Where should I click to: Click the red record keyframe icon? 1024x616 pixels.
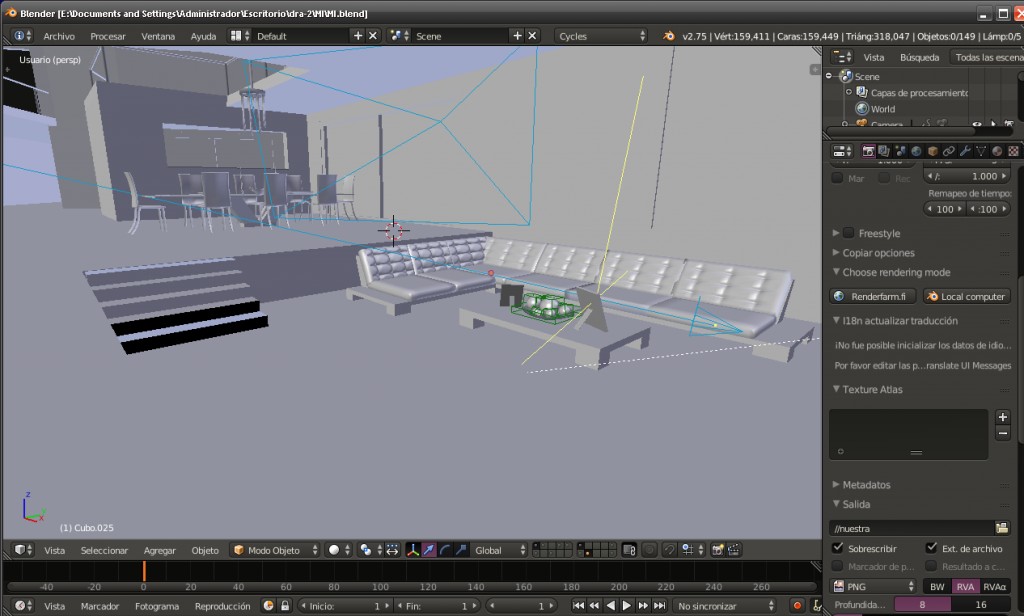(x=797, y=606)
